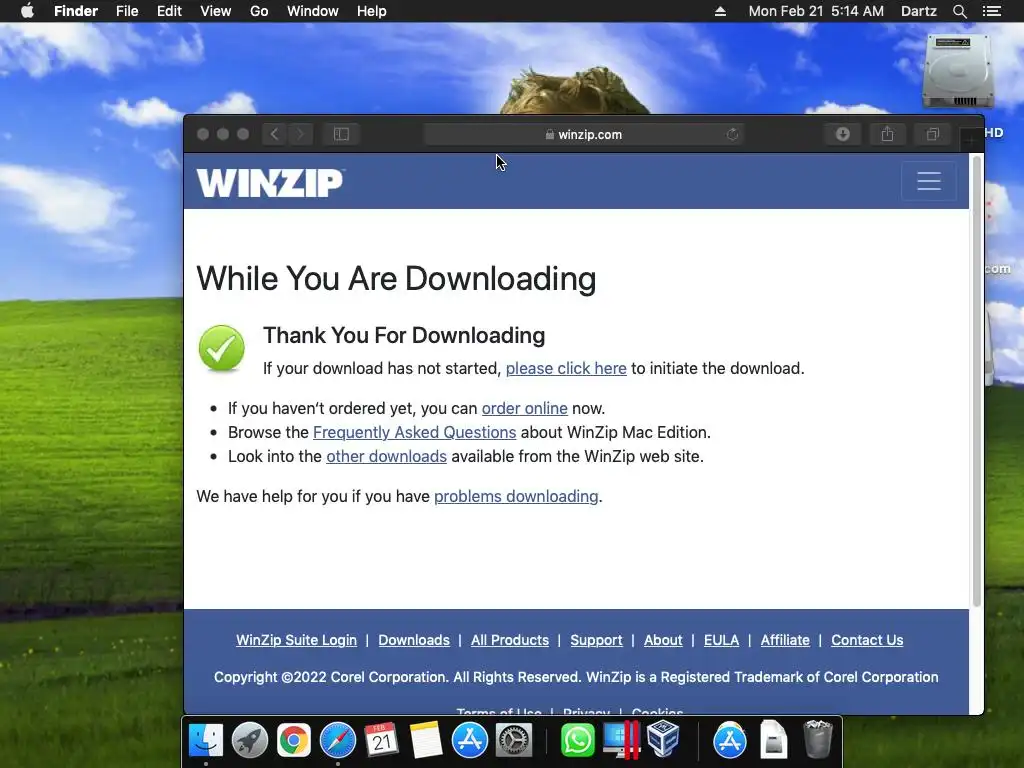
Task: Open the 'problems downloading' help link
Action: [516, 496]
